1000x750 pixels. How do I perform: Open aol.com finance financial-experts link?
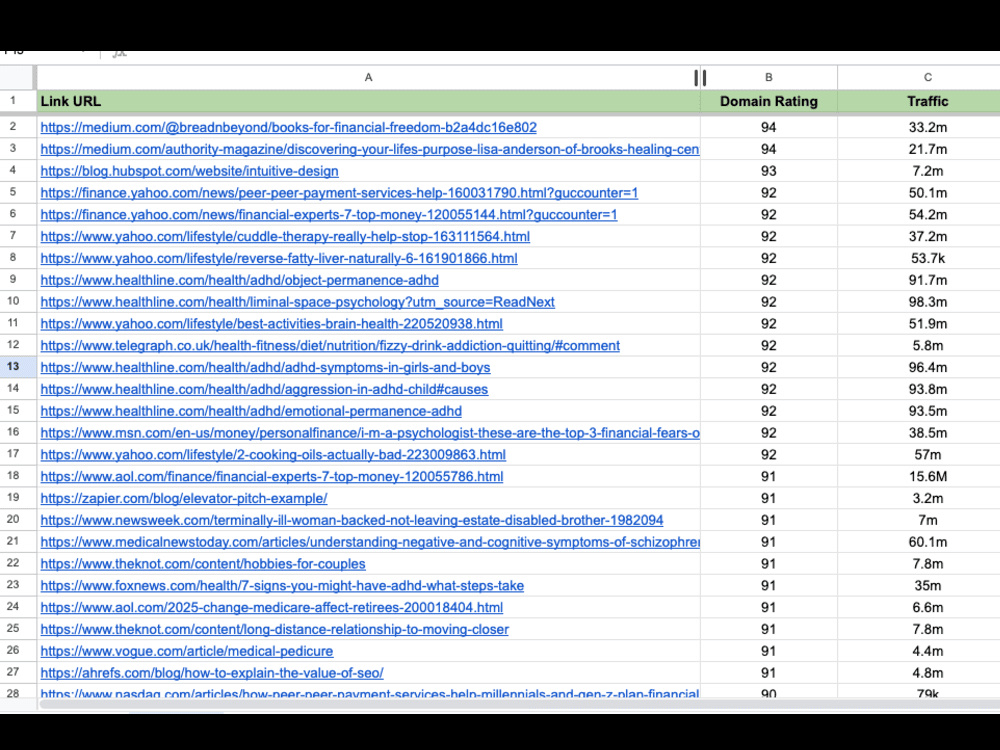[272, 476]
